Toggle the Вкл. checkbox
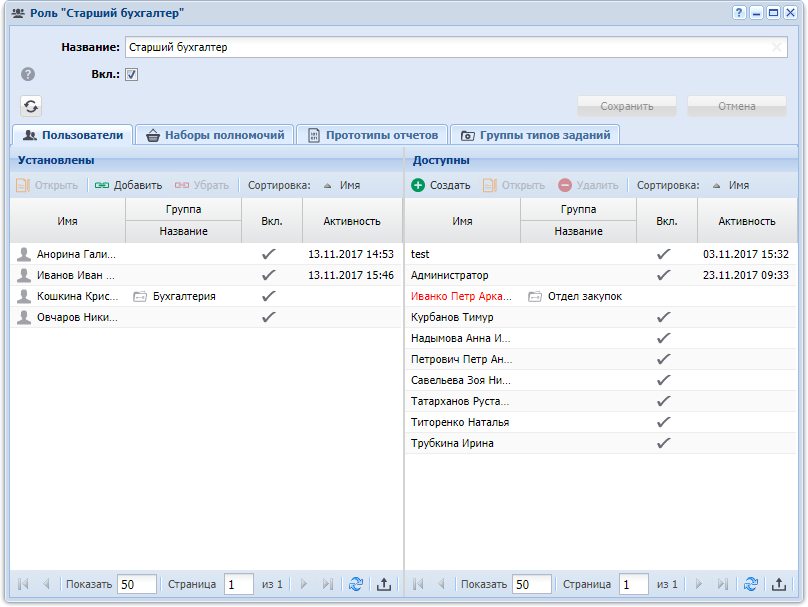 (x=131, y=74)
